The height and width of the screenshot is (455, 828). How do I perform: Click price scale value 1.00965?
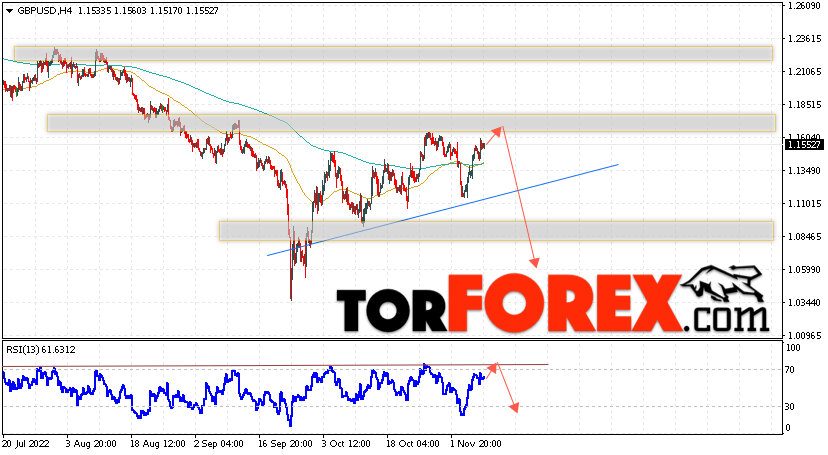[804, 335]
